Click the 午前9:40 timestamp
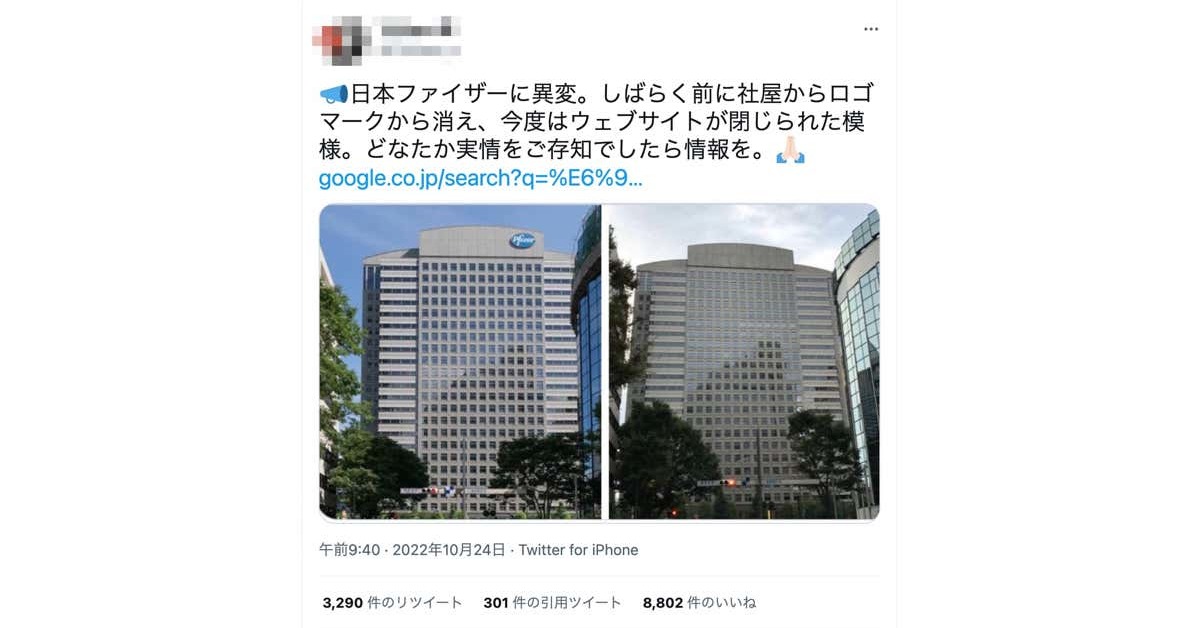 click(x=349, y=550)
